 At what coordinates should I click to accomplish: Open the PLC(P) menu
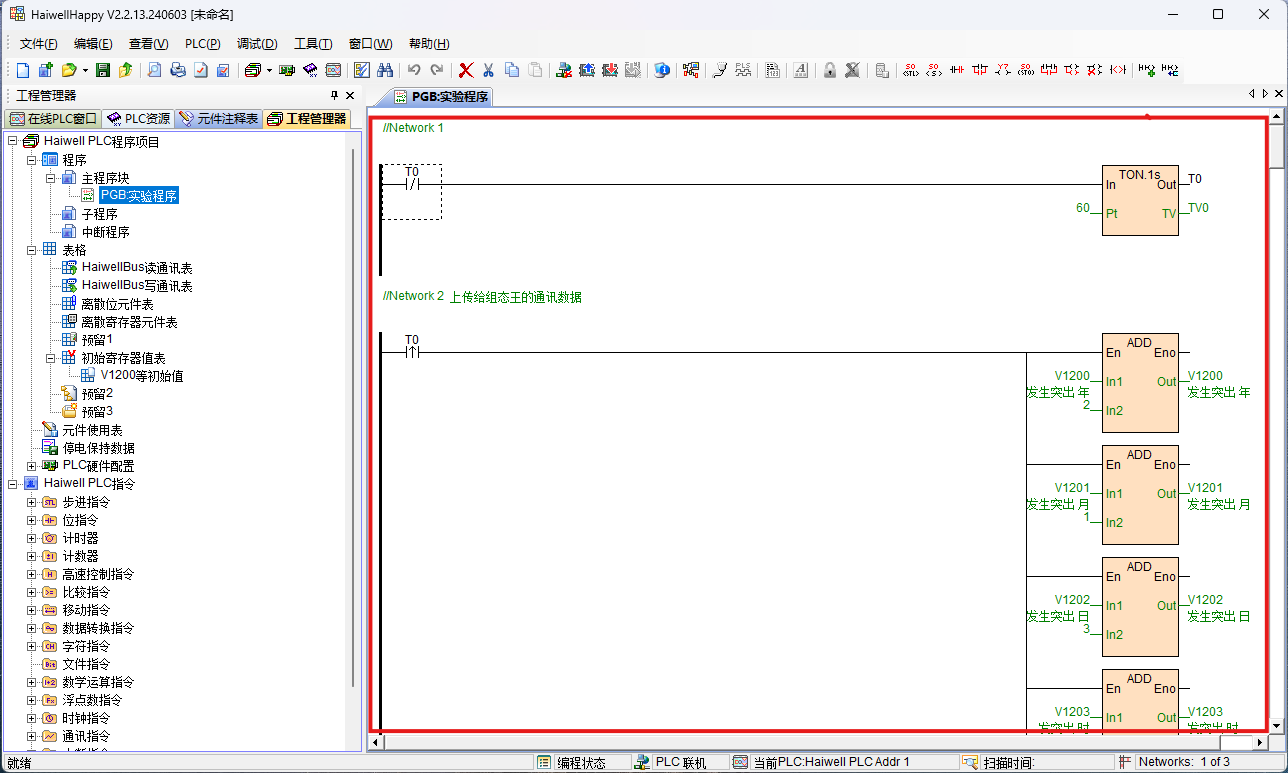click(x=203, y=44)
